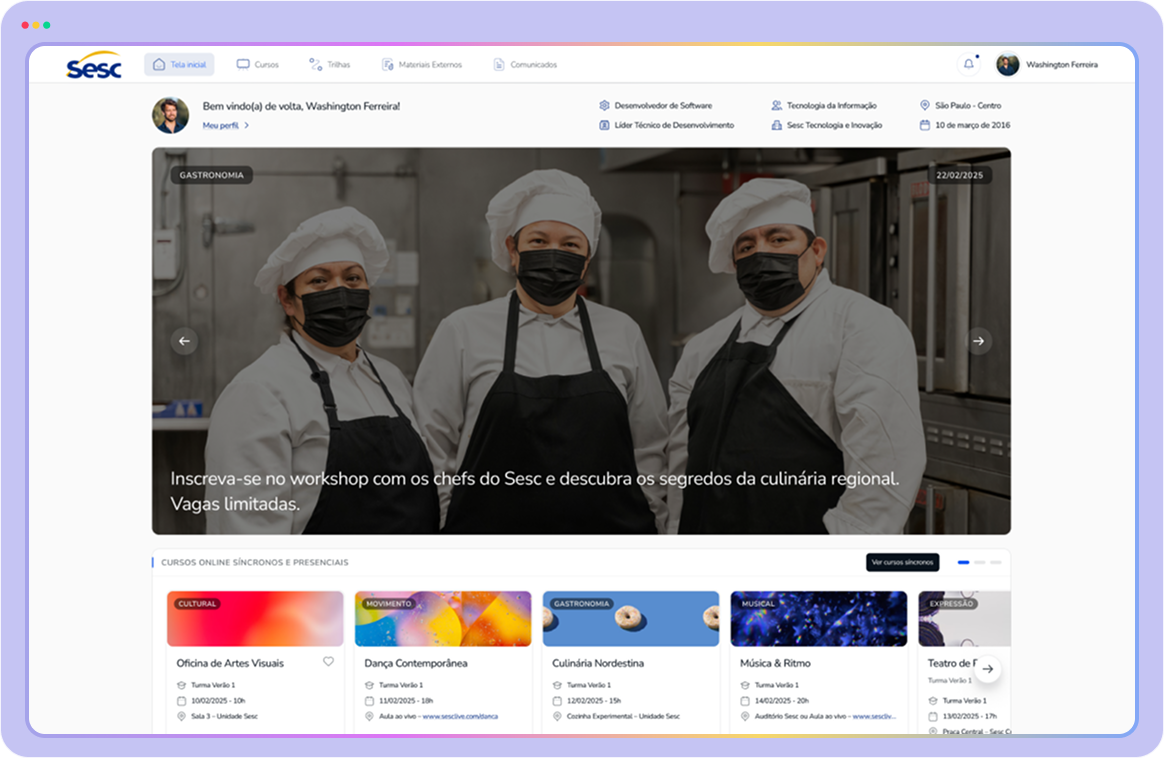
Task: Click Turma Verão 1 icon on Dança Contemporânea
Action: (369, 685)
